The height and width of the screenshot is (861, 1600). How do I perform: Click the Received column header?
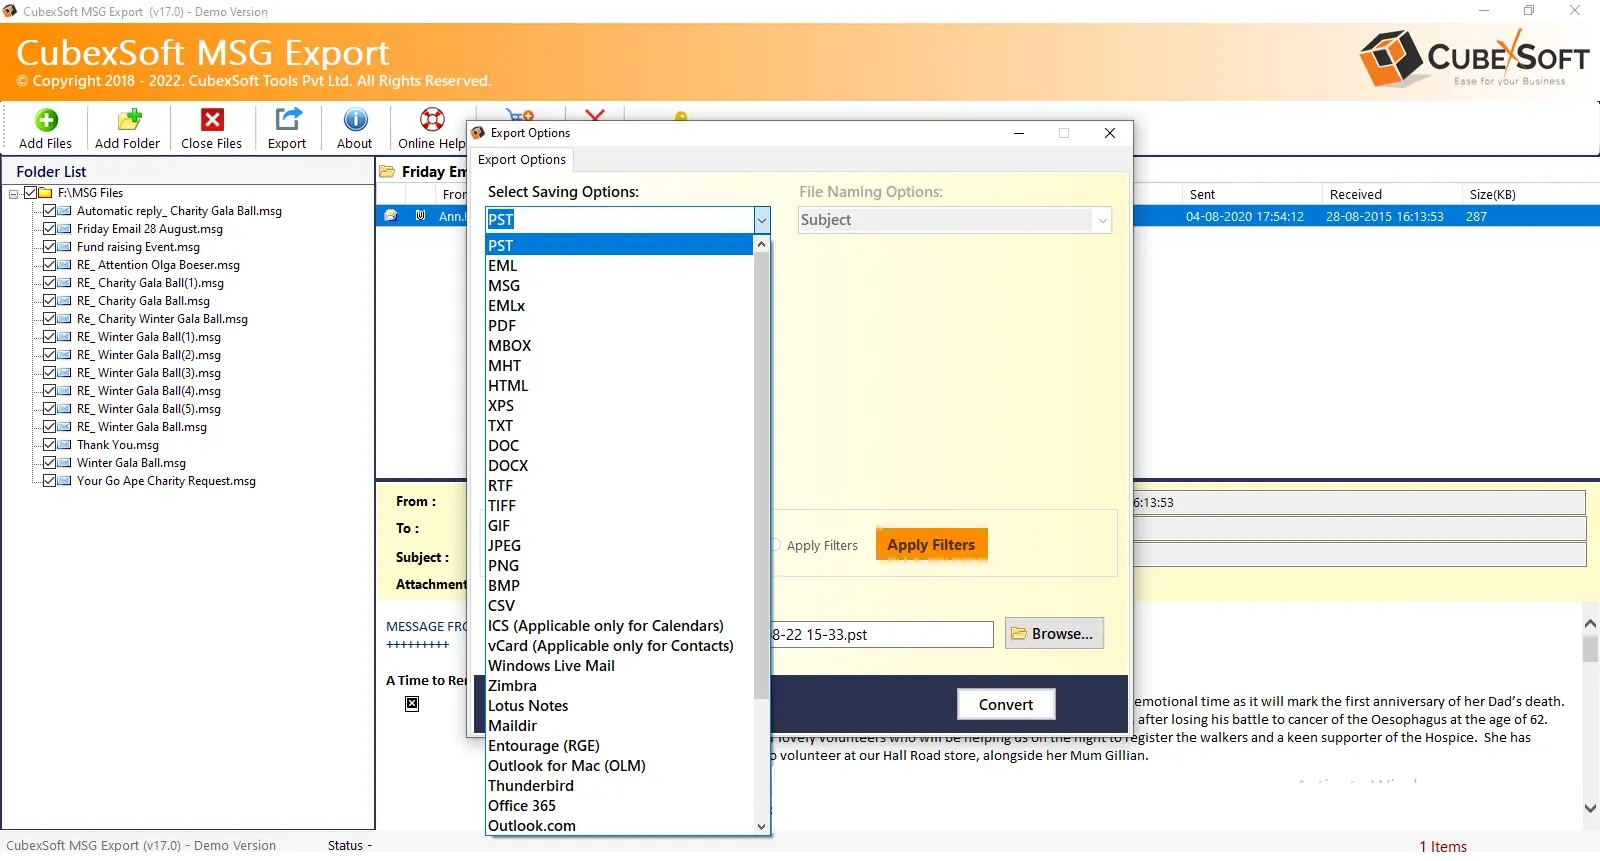click(1391, 195)
